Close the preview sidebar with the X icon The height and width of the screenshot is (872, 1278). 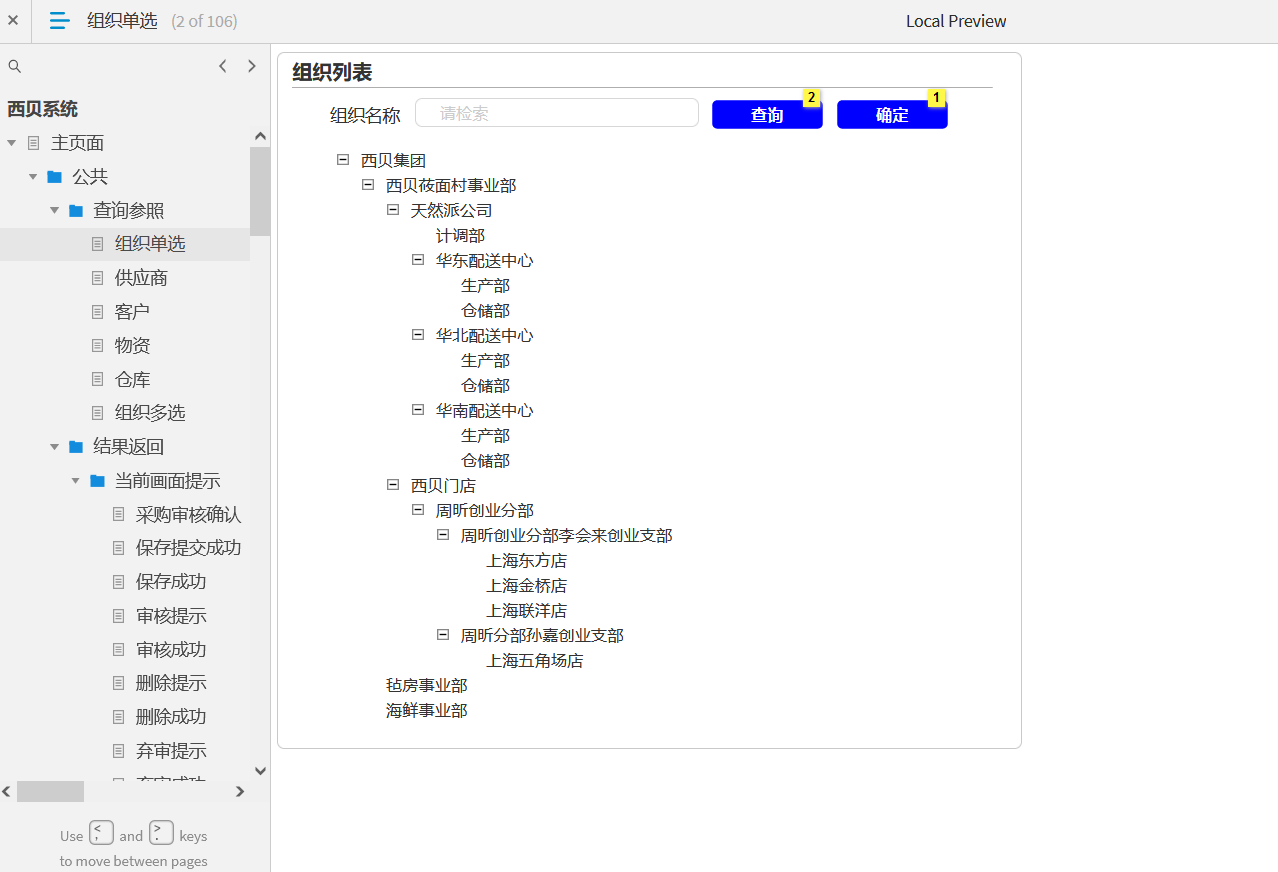[13, 20]
